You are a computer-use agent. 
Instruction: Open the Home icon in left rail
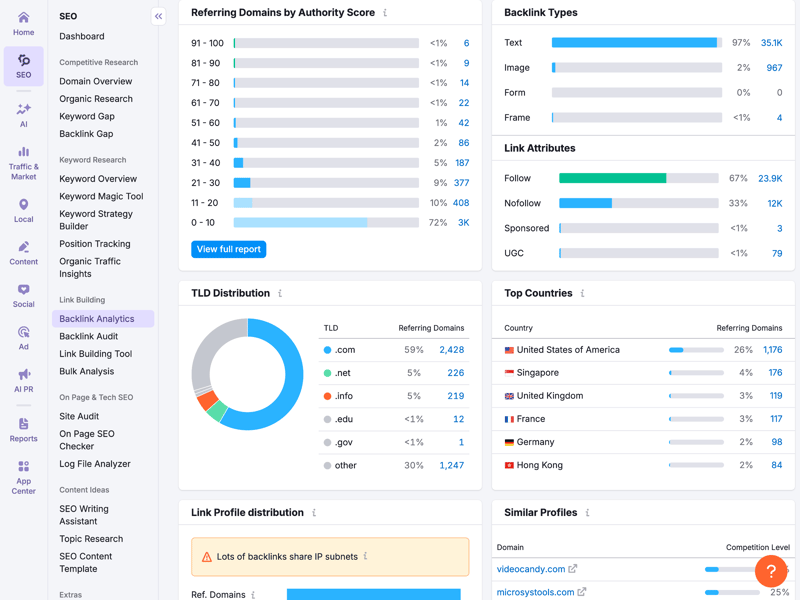[23, 18]
